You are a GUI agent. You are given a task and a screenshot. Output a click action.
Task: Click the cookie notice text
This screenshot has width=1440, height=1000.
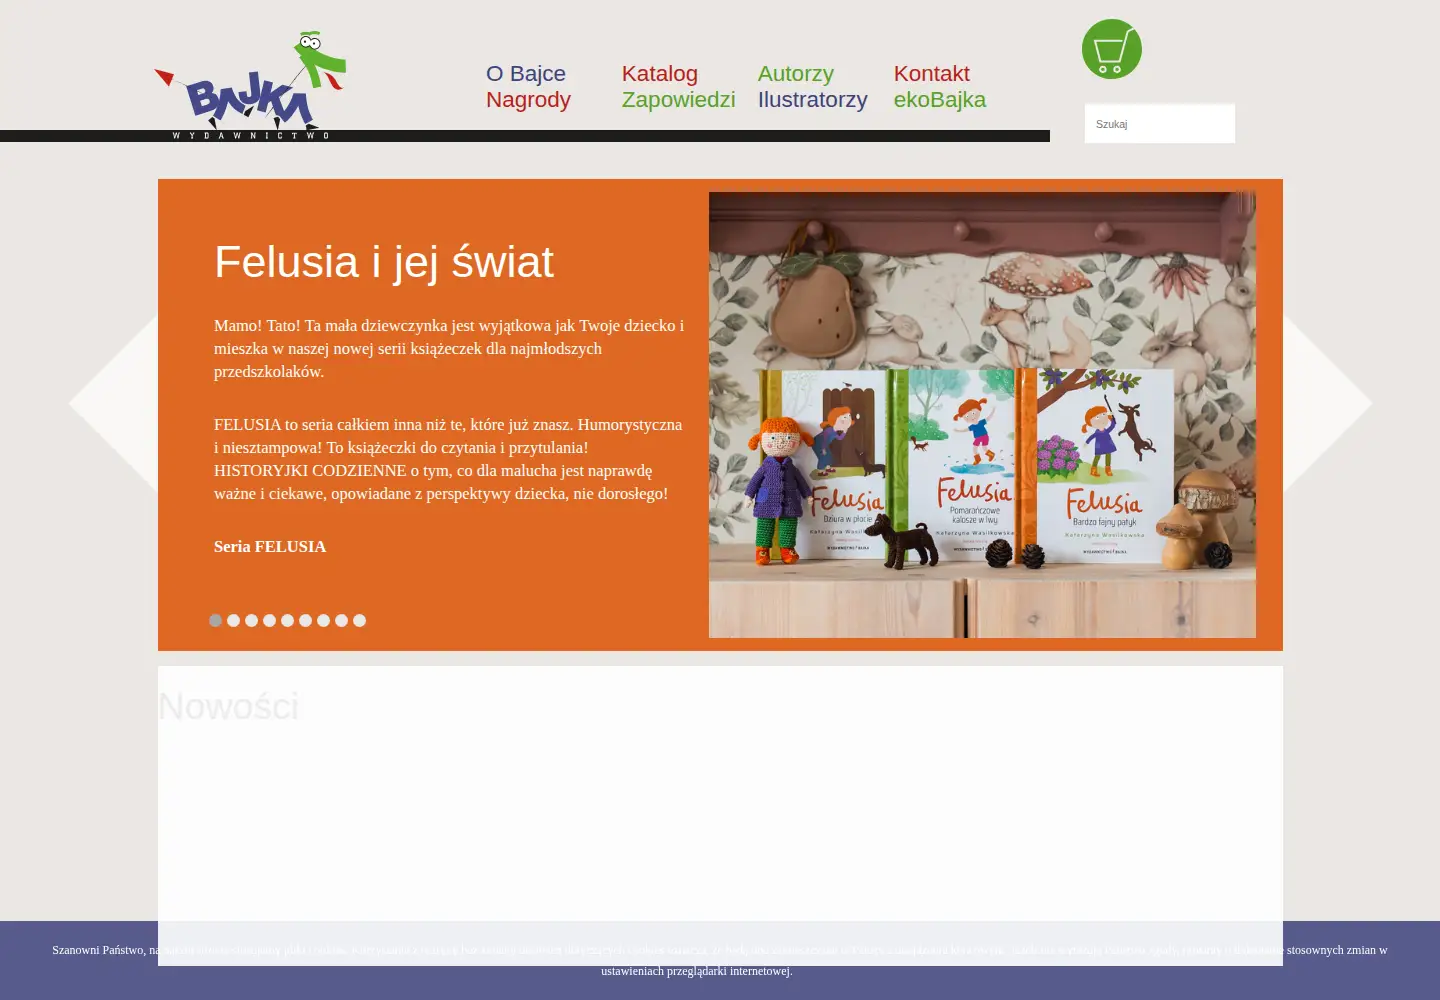(x=720, y=960)
